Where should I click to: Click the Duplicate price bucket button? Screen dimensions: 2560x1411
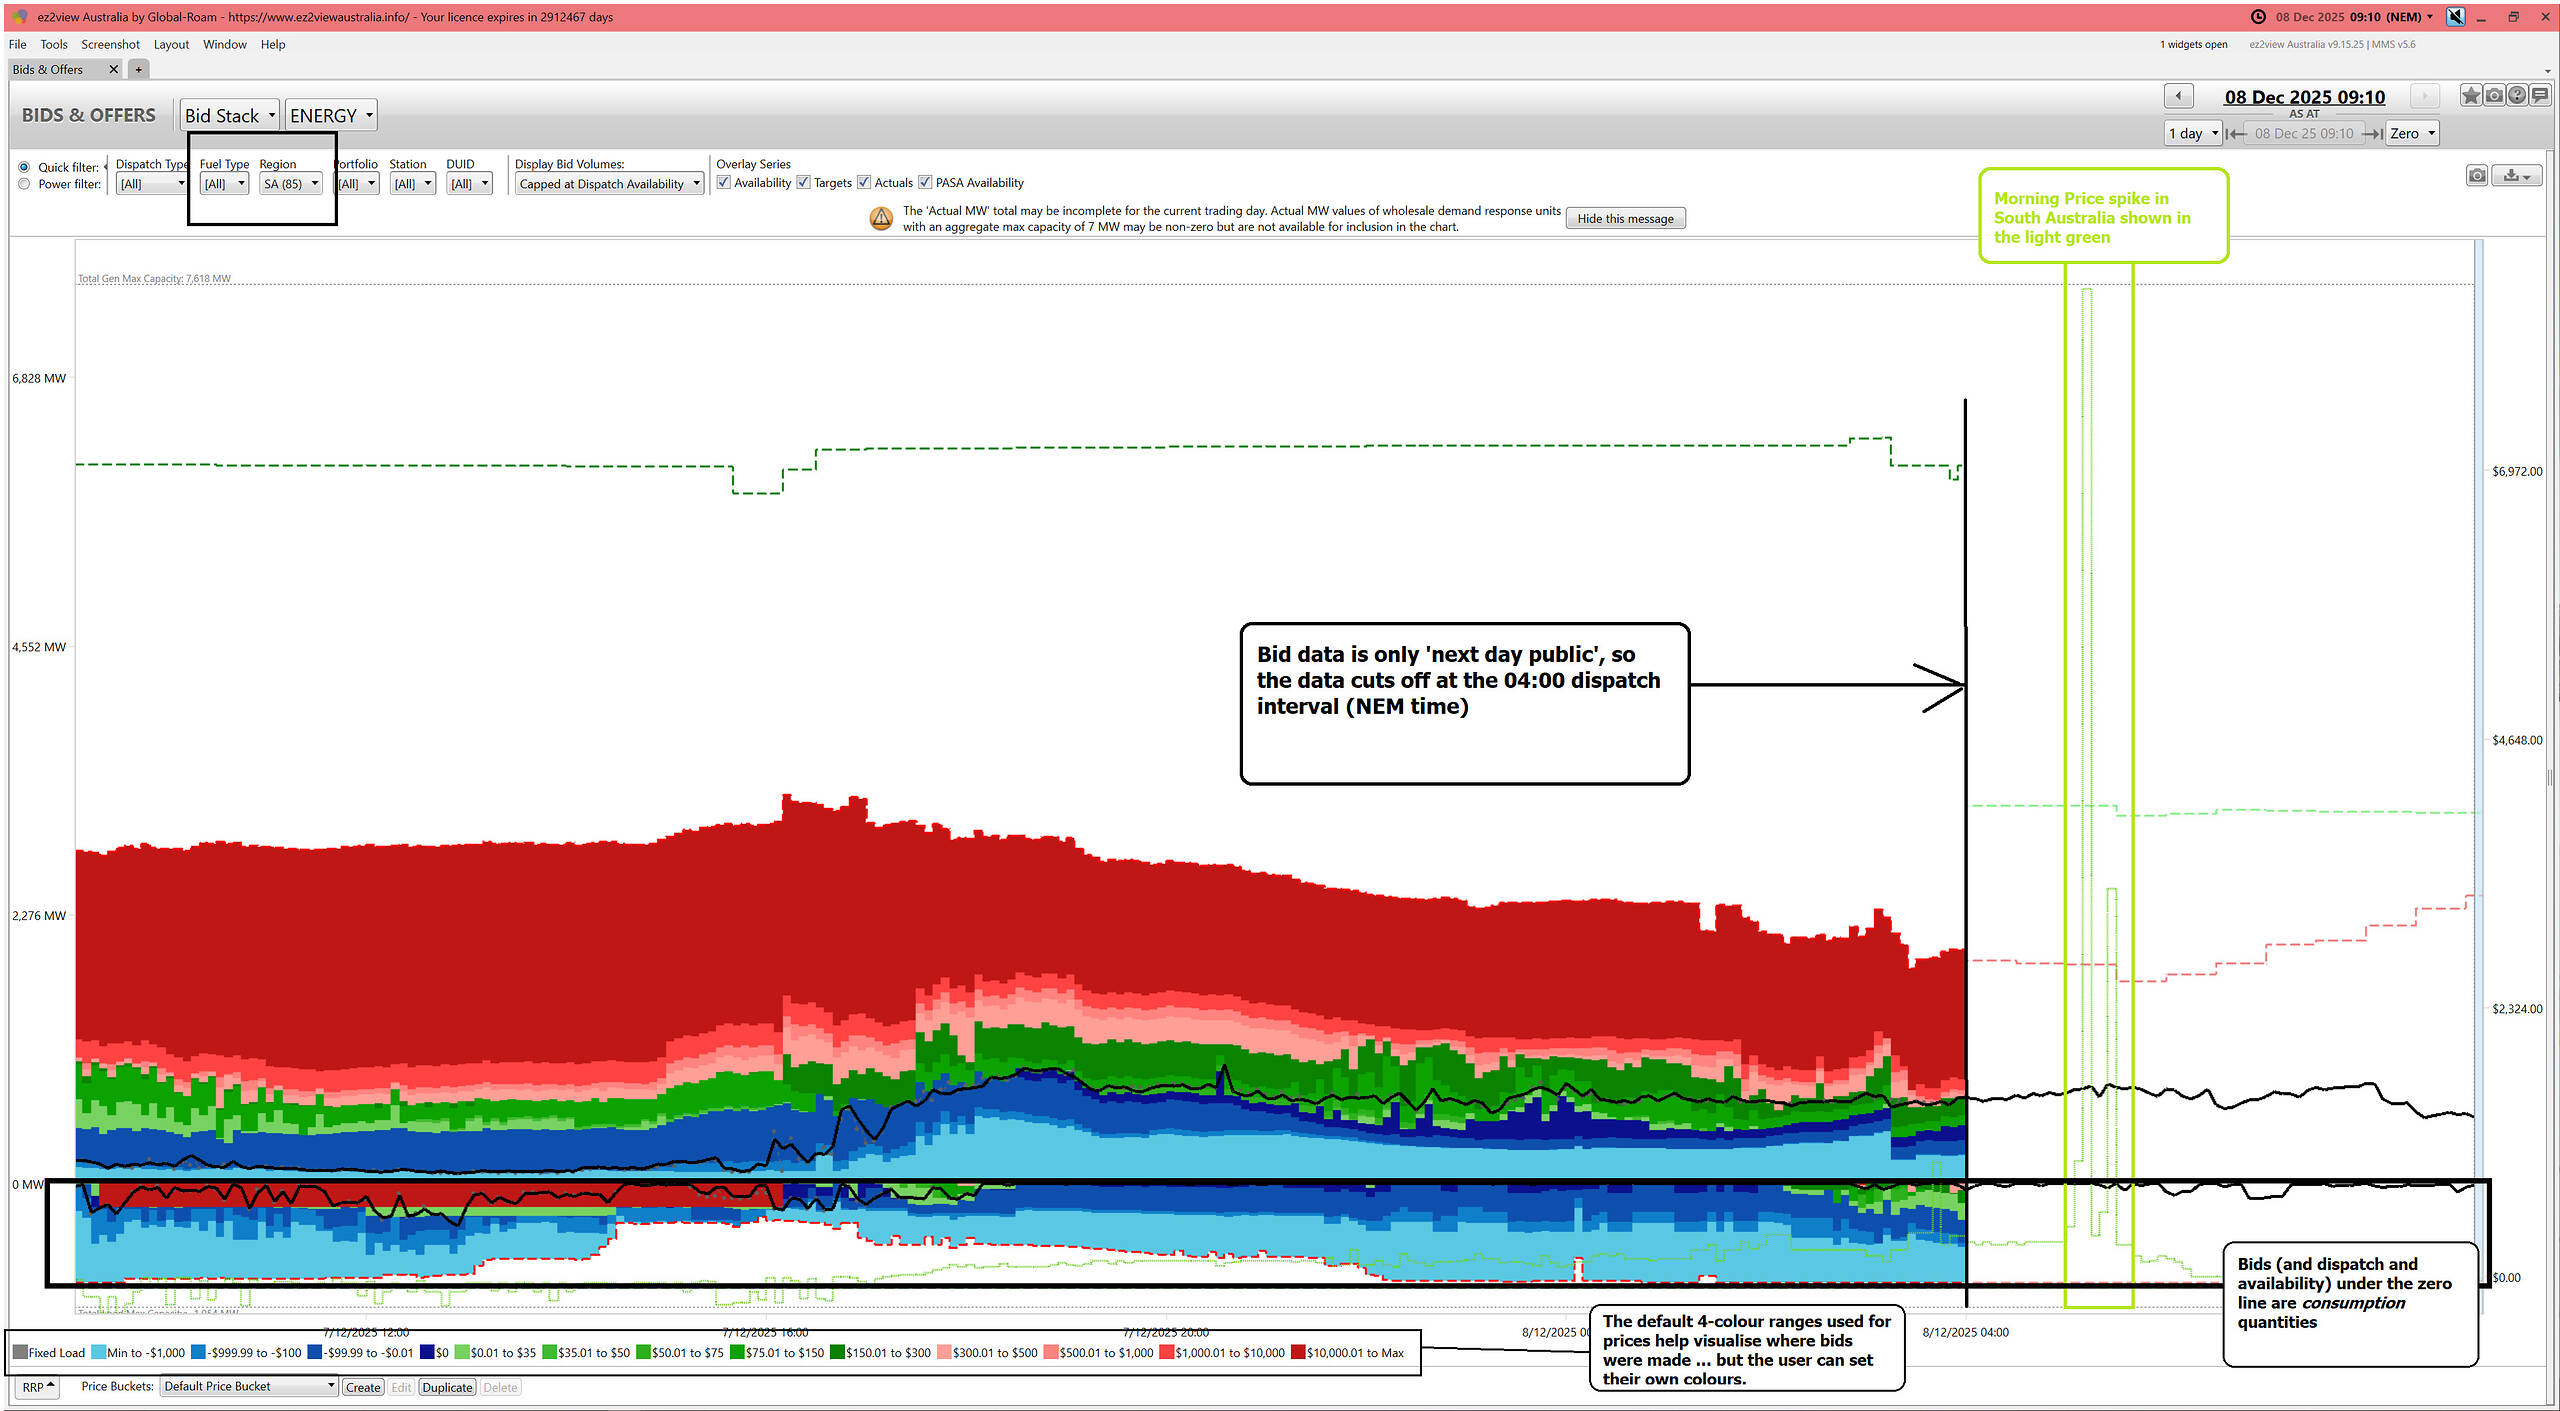coord(447,1388)
